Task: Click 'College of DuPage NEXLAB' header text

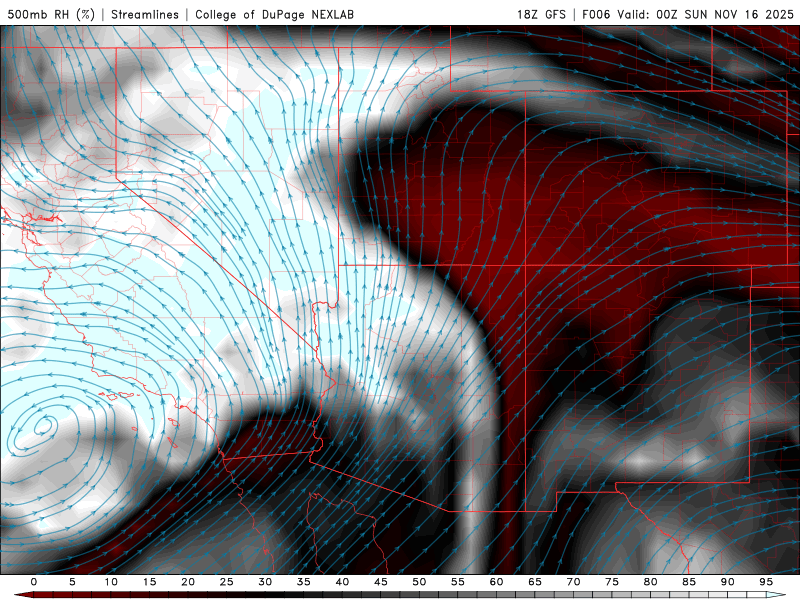Action: coord(274,14)
